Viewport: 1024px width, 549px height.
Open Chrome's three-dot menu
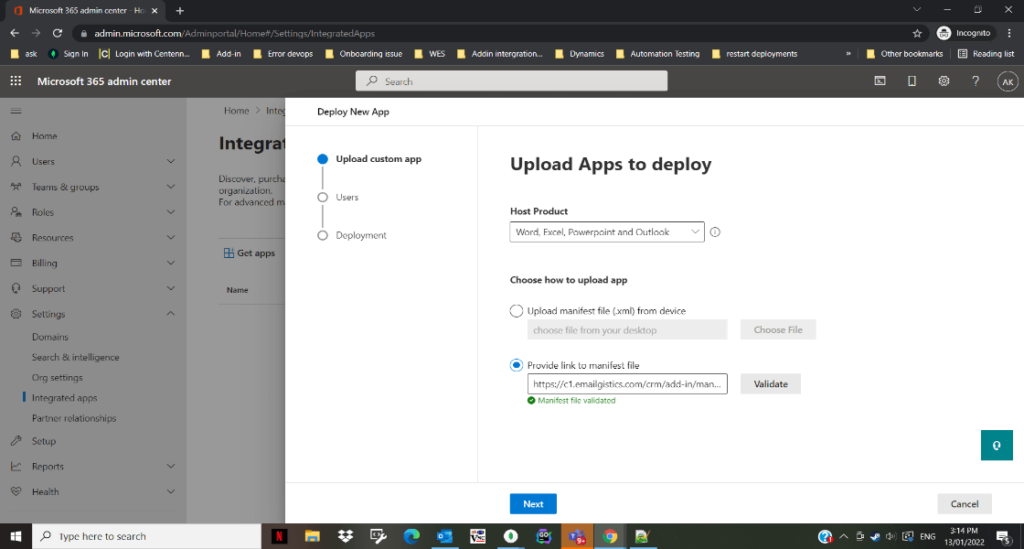1009,33
